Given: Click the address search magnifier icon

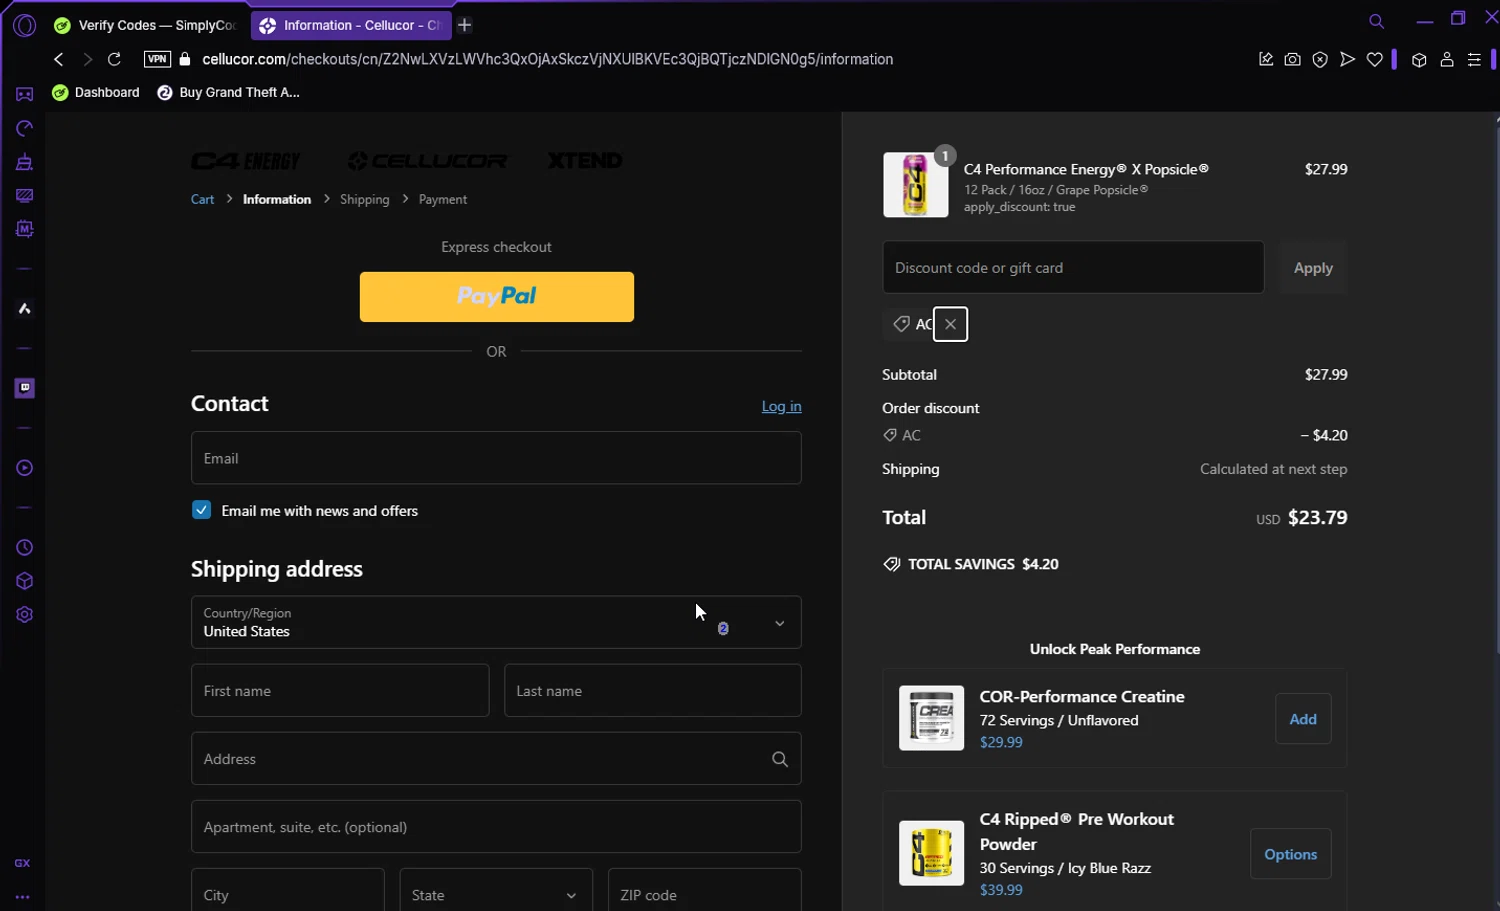Looking at the screenshot, I should 780,759.
